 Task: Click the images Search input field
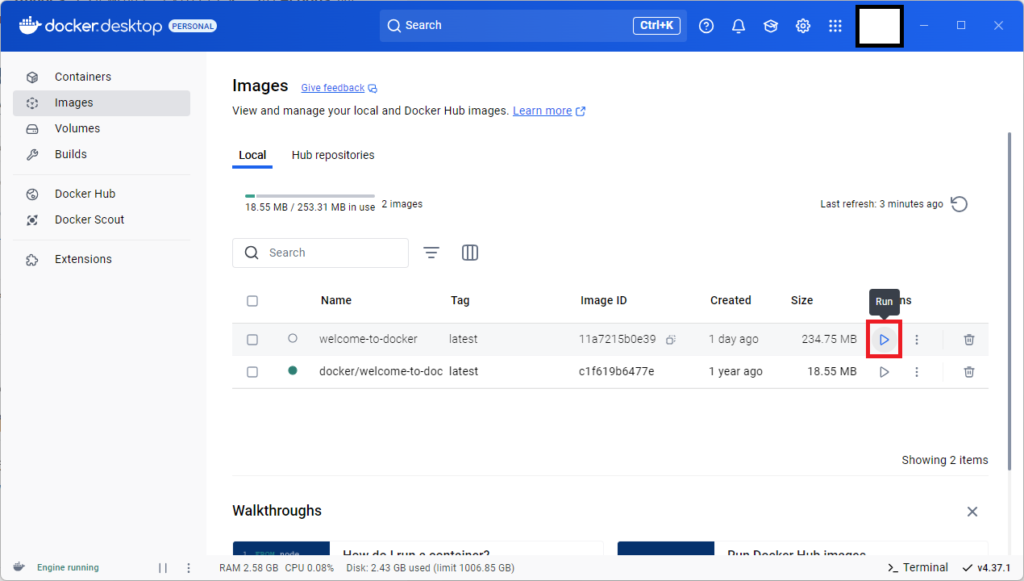click(320, 253)
